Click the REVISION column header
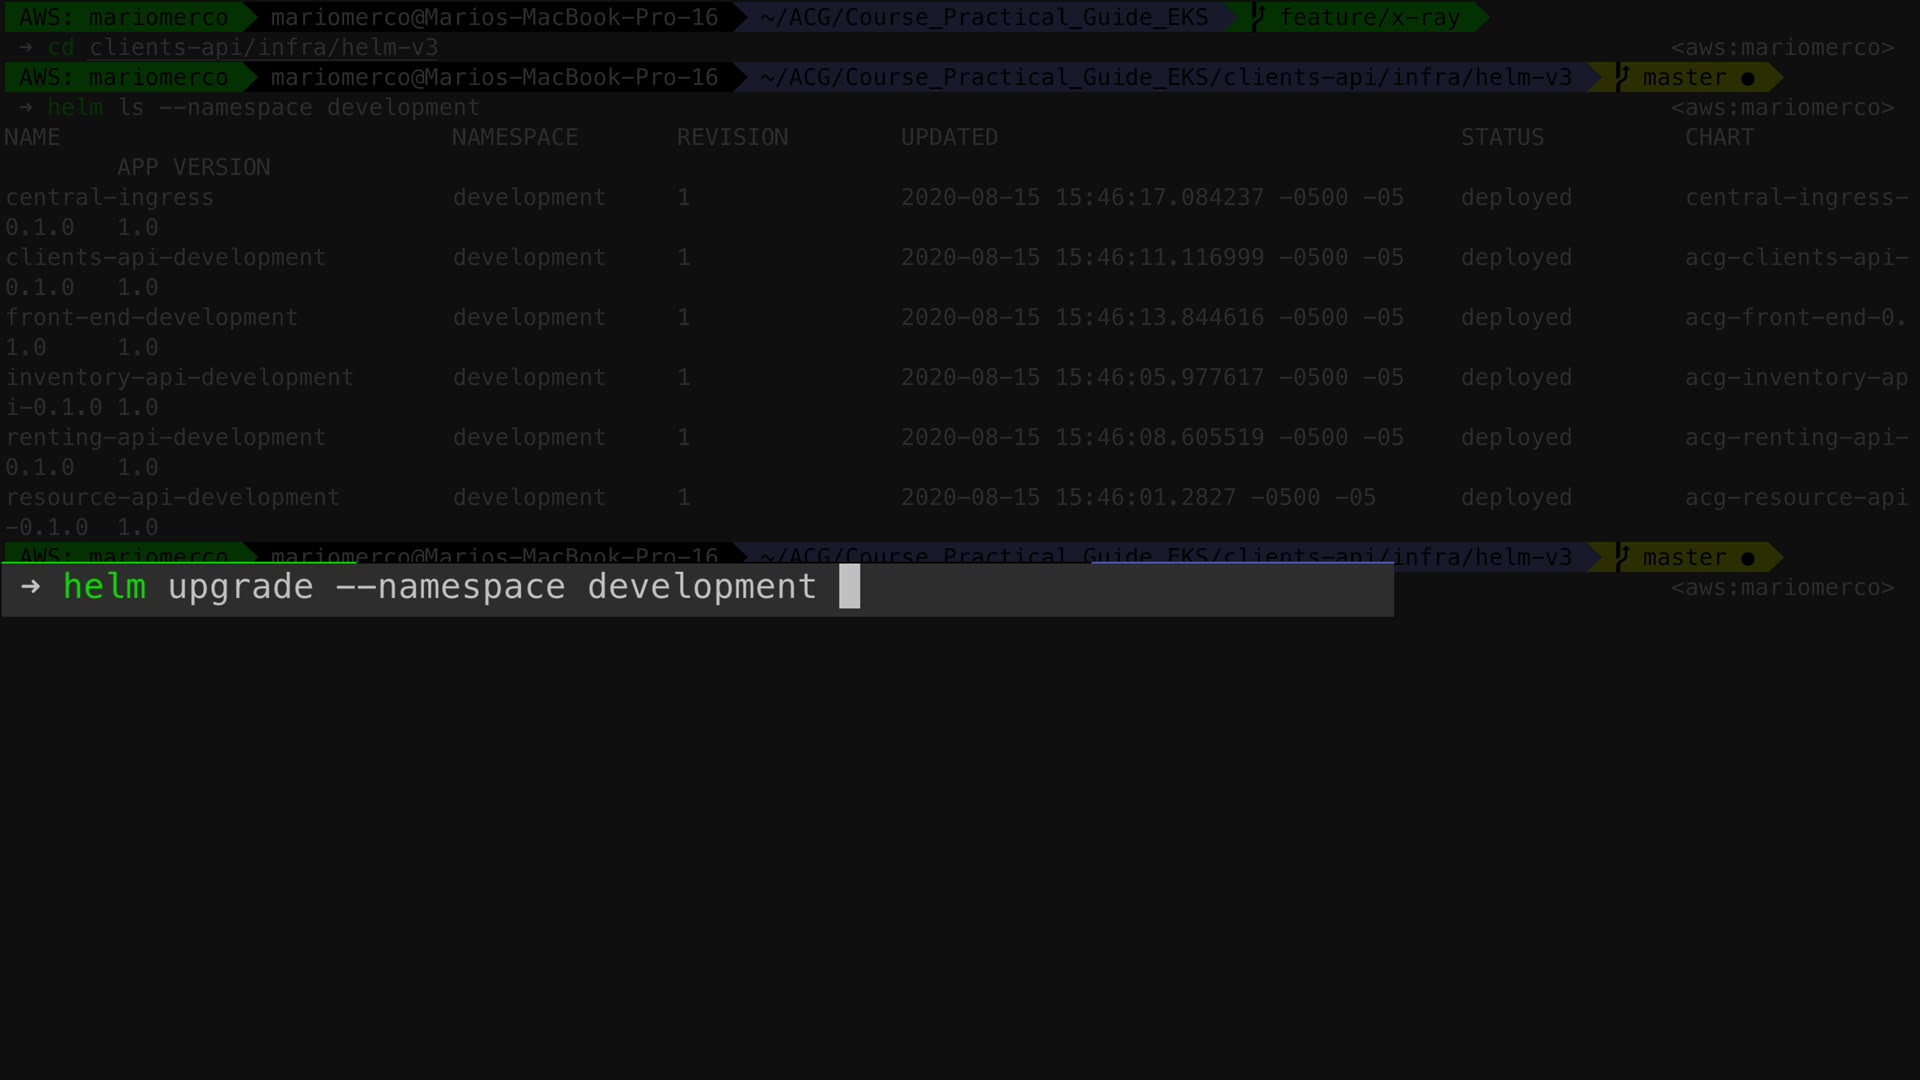1920x1080 pixels. 732,137
